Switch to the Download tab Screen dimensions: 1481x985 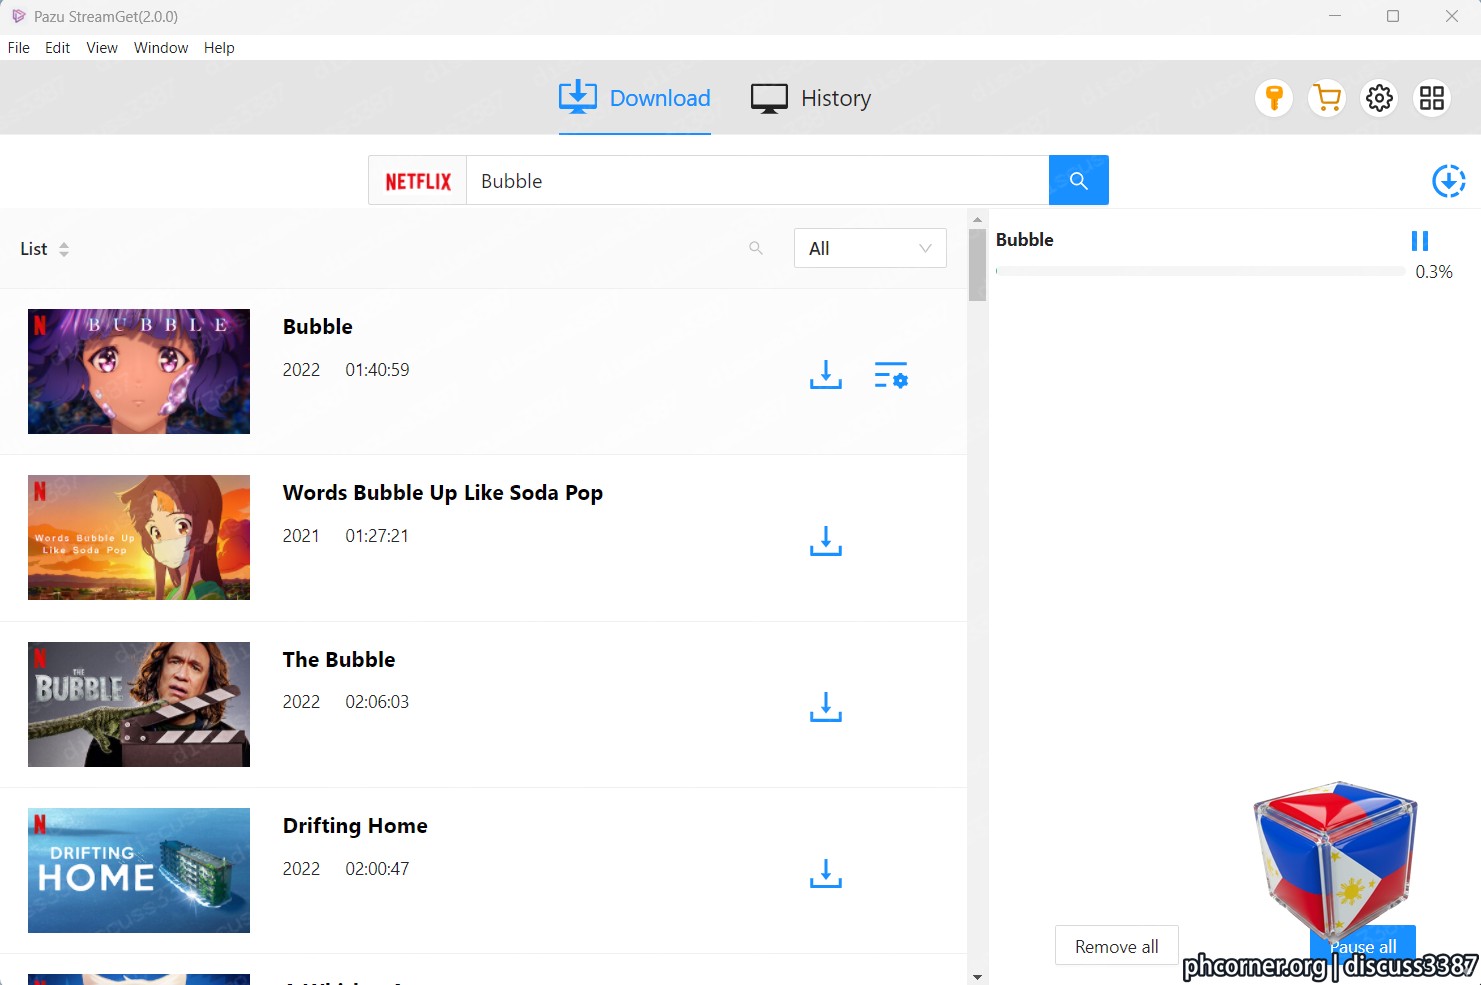[x=634, y=98]
